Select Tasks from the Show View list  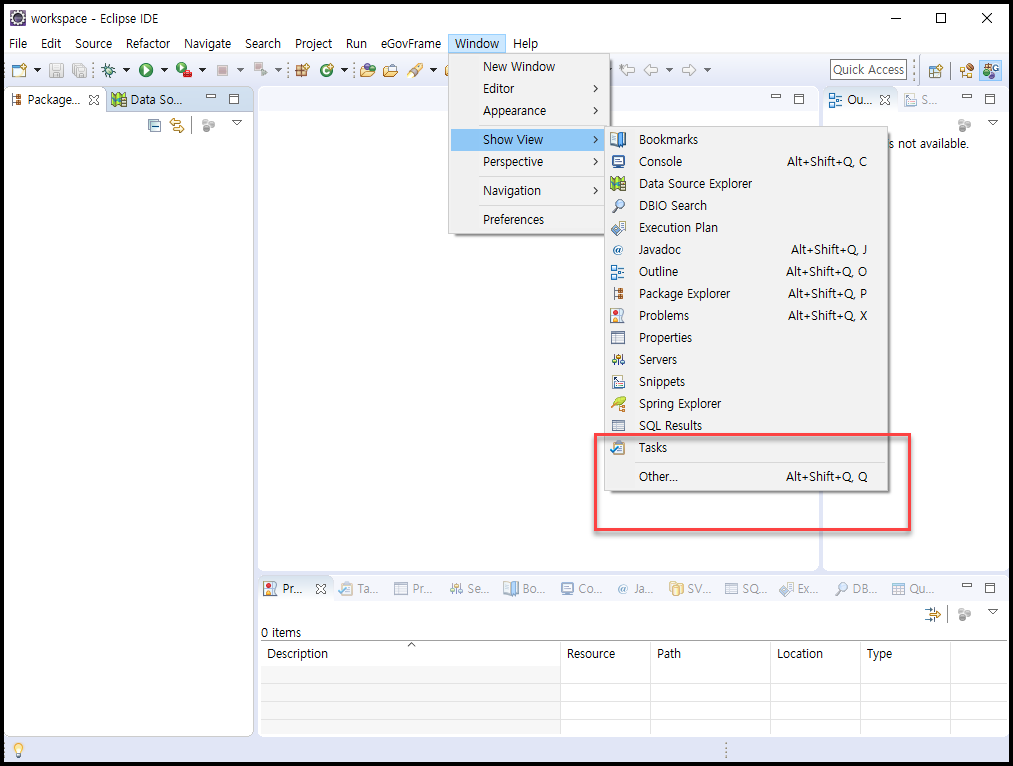click(x=746, y=448)
